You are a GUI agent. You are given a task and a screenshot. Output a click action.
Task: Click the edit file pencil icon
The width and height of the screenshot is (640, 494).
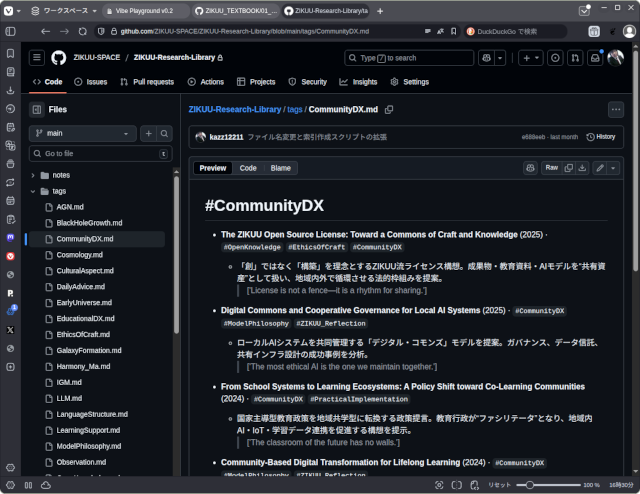click(x=600, y=168)
